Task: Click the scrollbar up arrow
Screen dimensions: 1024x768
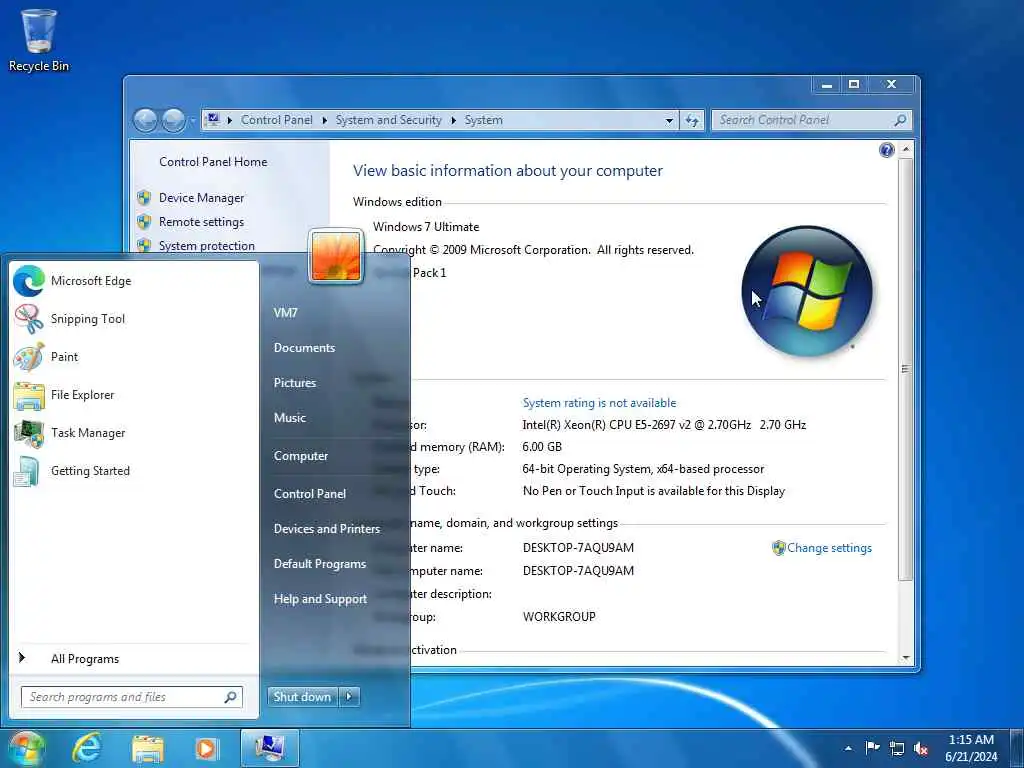Action: (x=905, y=150)
